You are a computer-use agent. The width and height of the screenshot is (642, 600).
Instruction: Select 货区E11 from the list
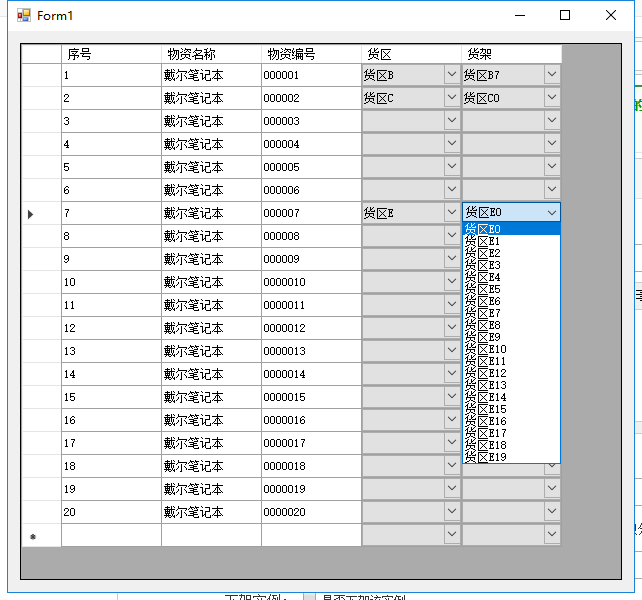pyautogui.click(x=511, y=361)
